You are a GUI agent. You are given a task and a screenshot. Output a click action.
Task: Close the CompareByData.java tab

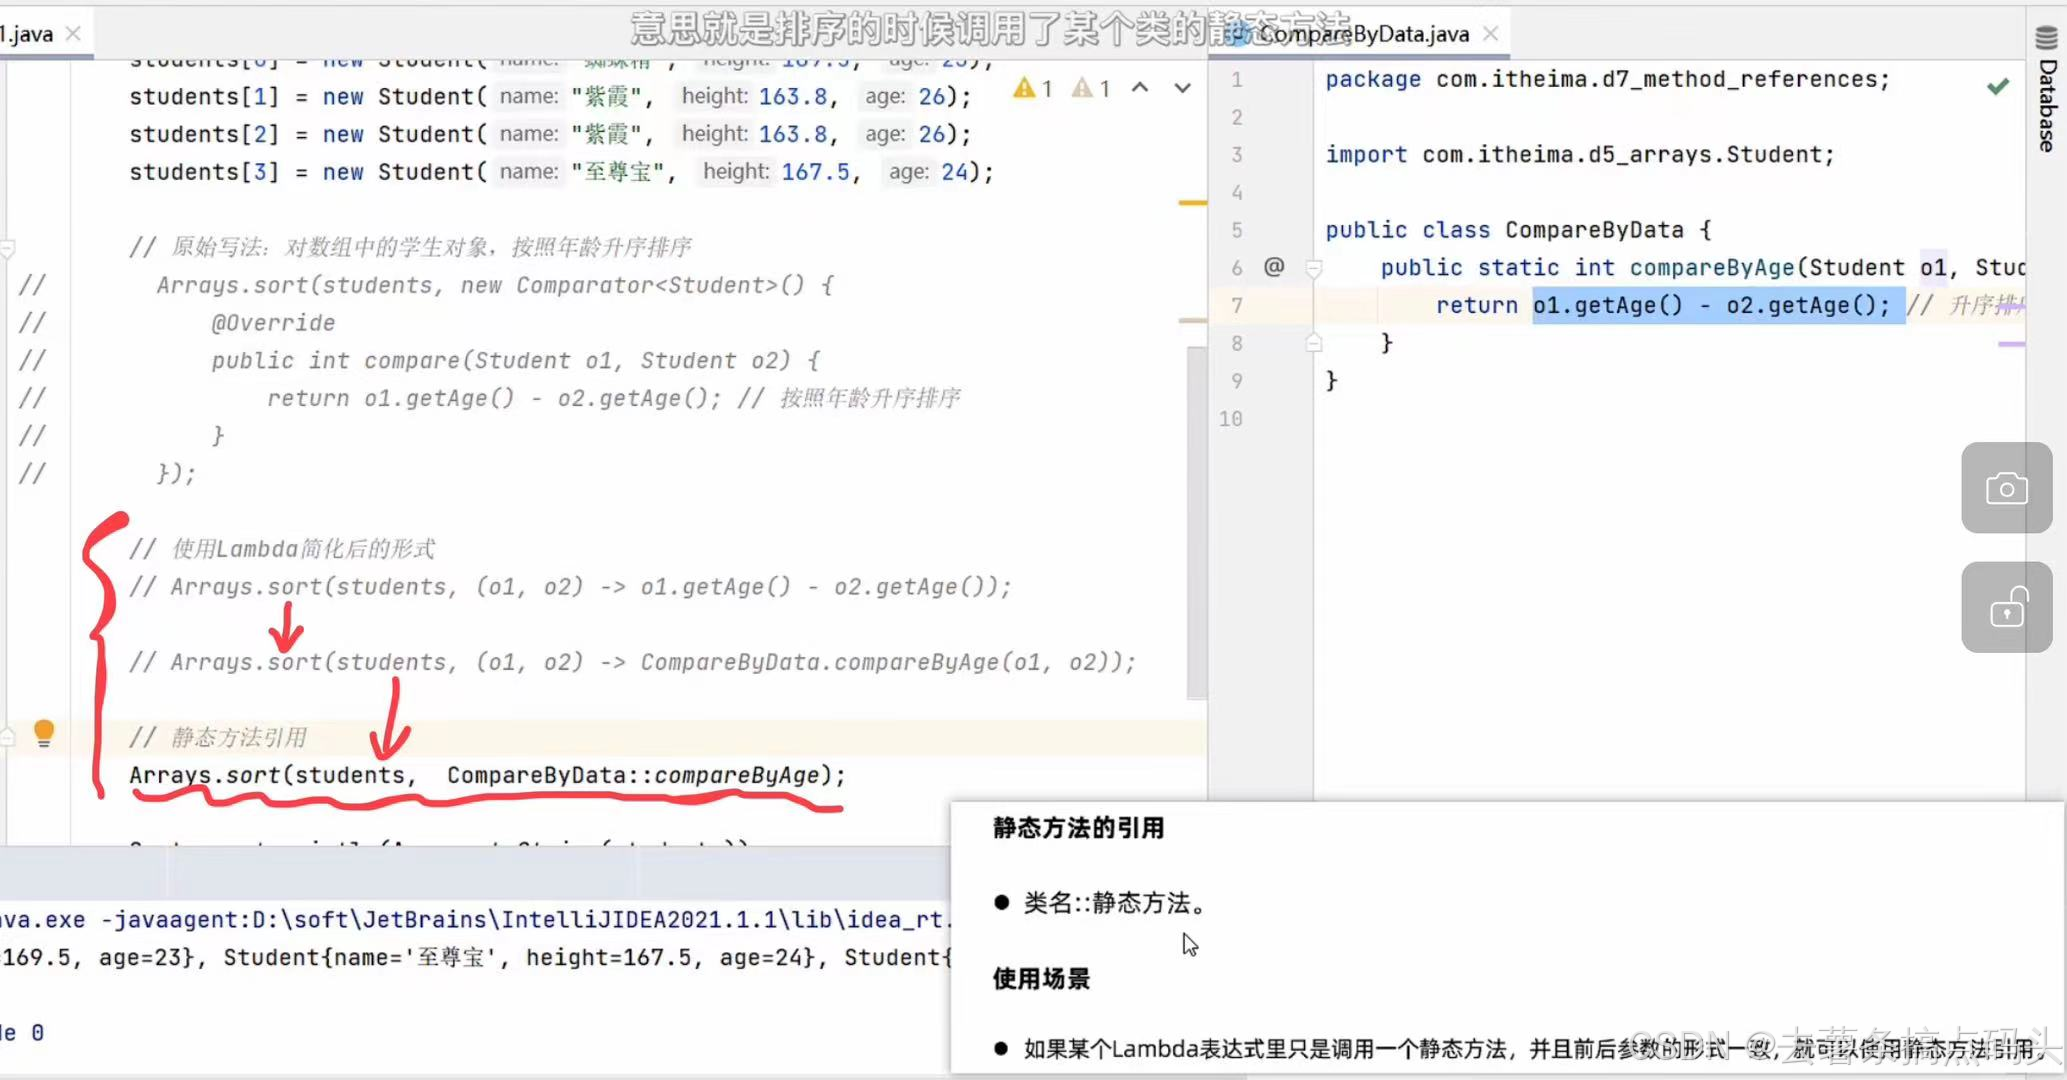click(x=1491, y=34)
